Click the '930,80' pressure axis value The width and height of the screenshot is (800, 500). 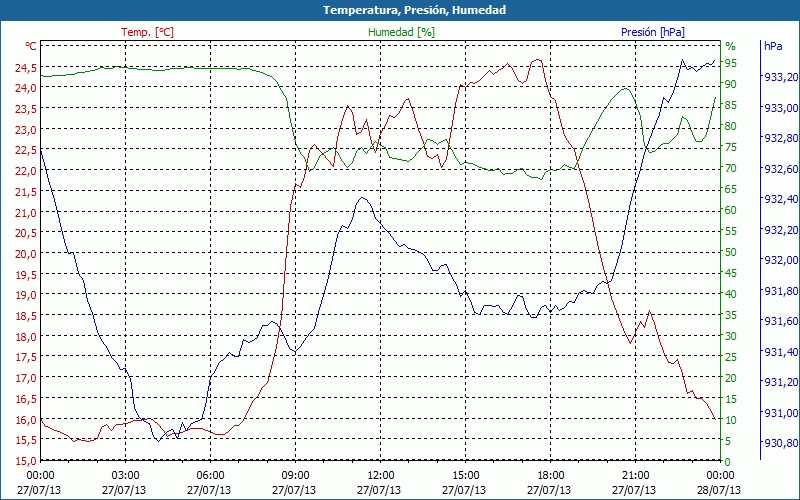coord(781,442)
